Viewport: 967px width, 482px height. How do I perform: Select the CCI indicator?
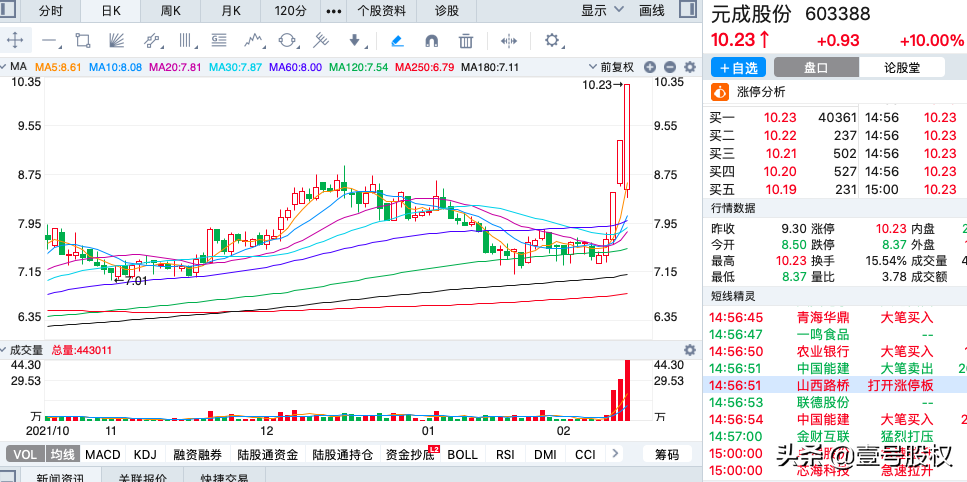coord(585,454)
